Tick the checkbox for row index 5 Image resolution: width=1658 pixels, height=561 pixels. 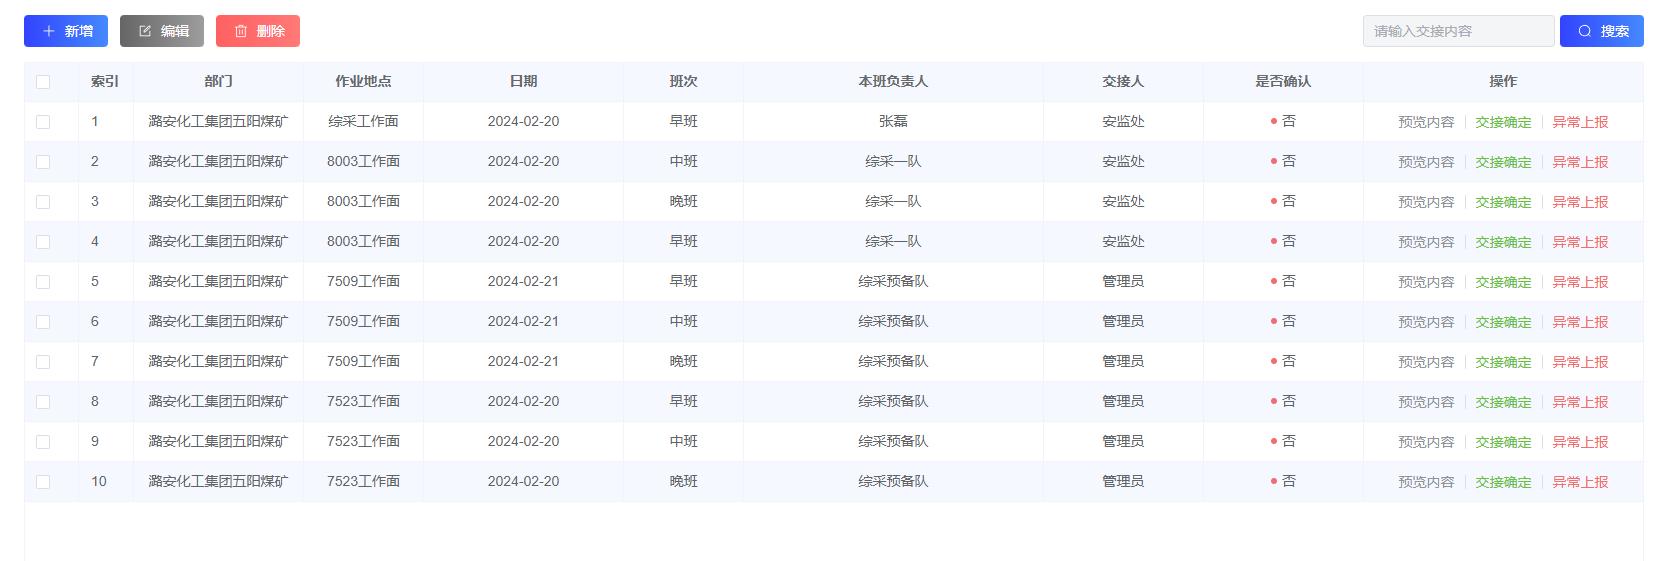(43, 282)
